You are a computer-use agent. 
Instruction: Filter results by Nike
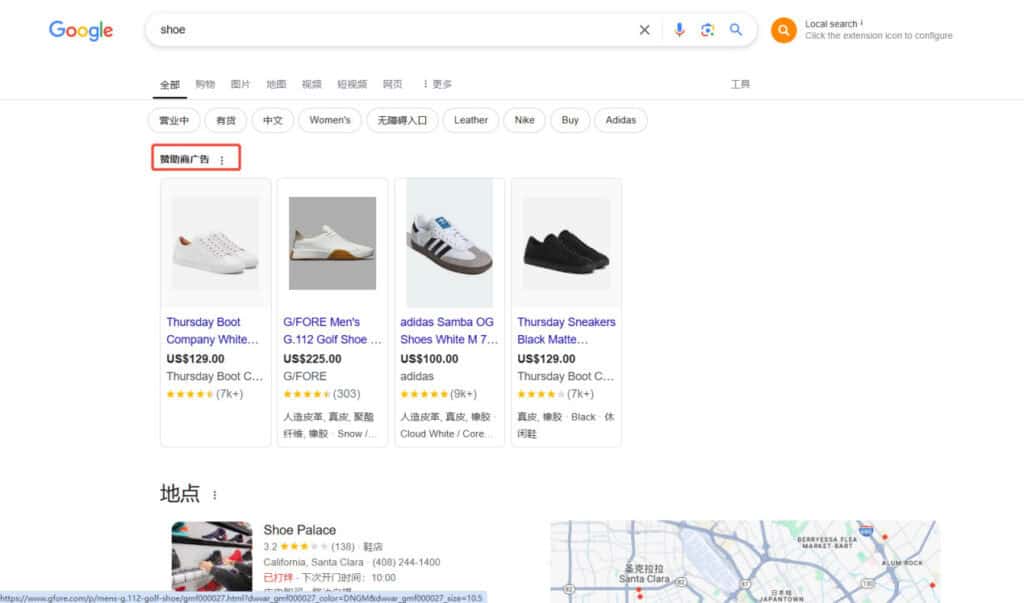click(524, 120)
